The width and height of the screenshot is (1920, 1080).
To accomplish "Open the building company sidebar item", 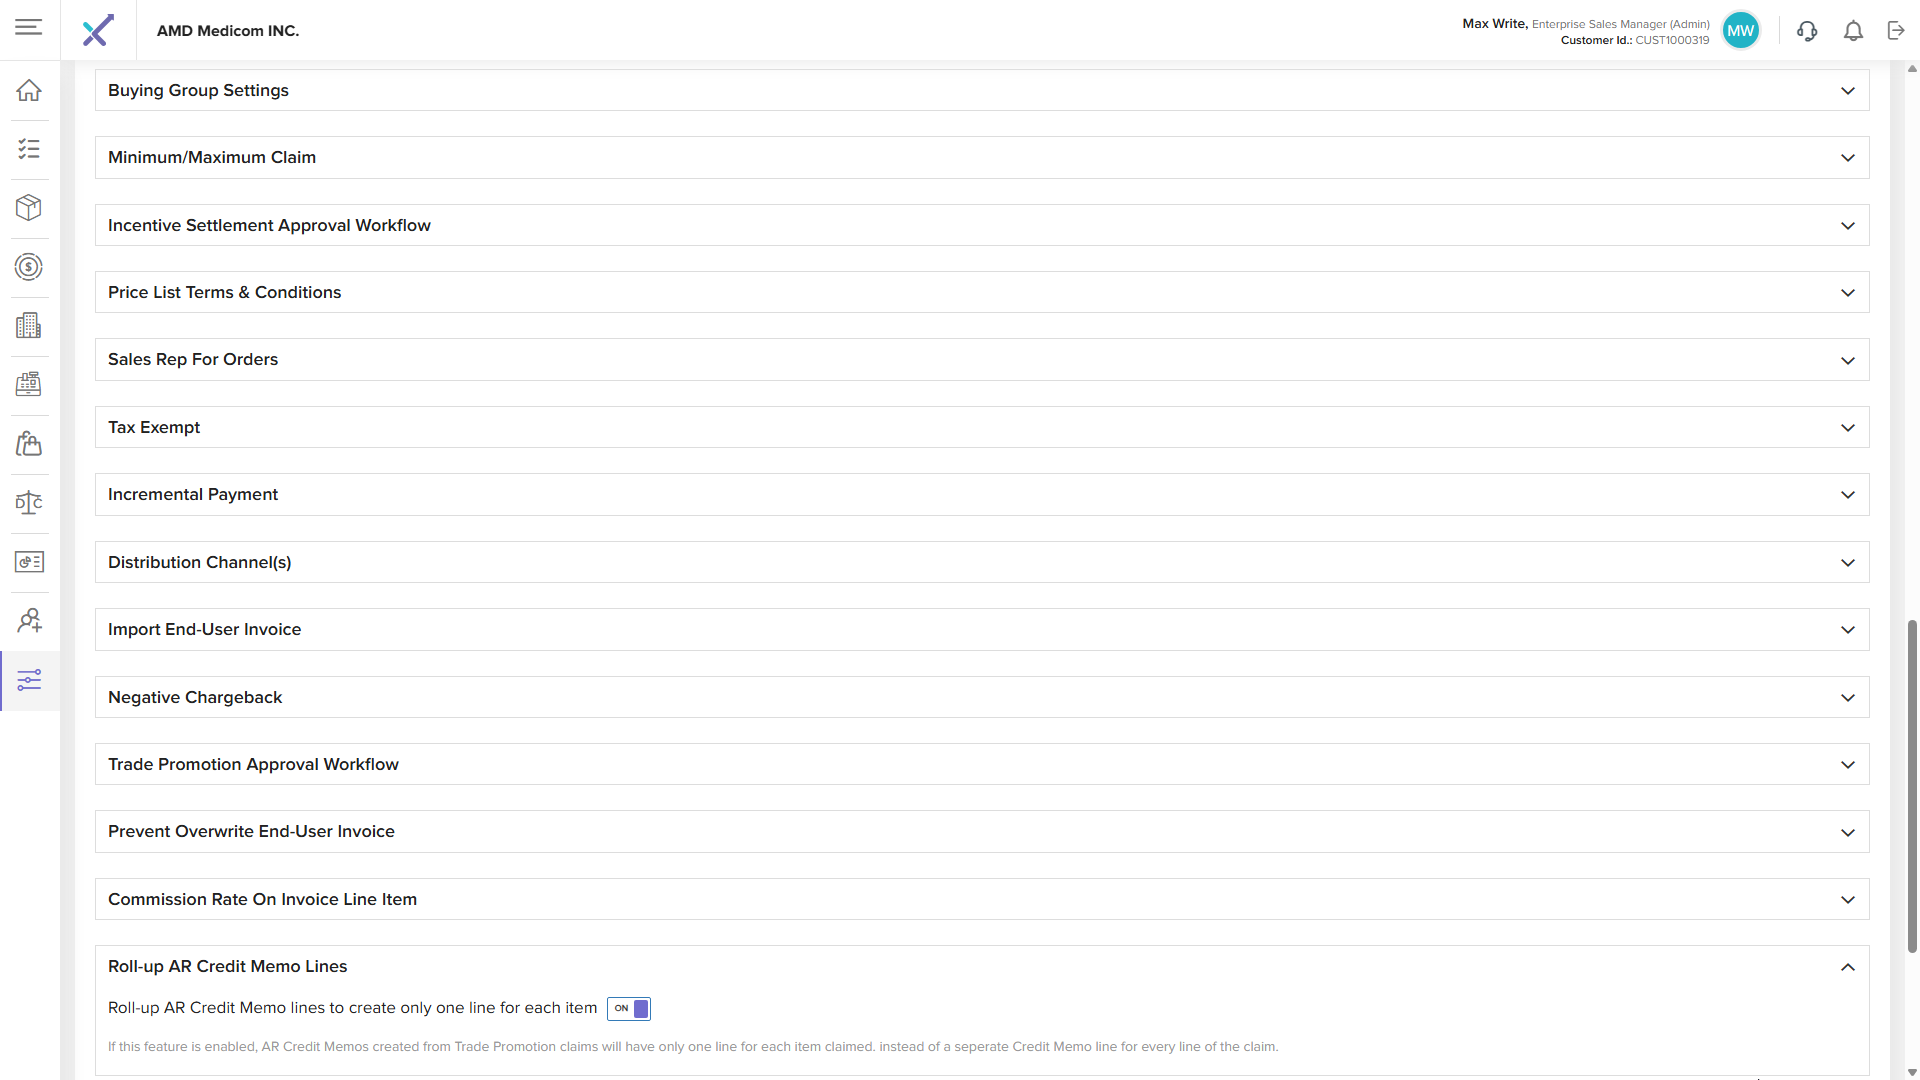I will pos(29,325).
